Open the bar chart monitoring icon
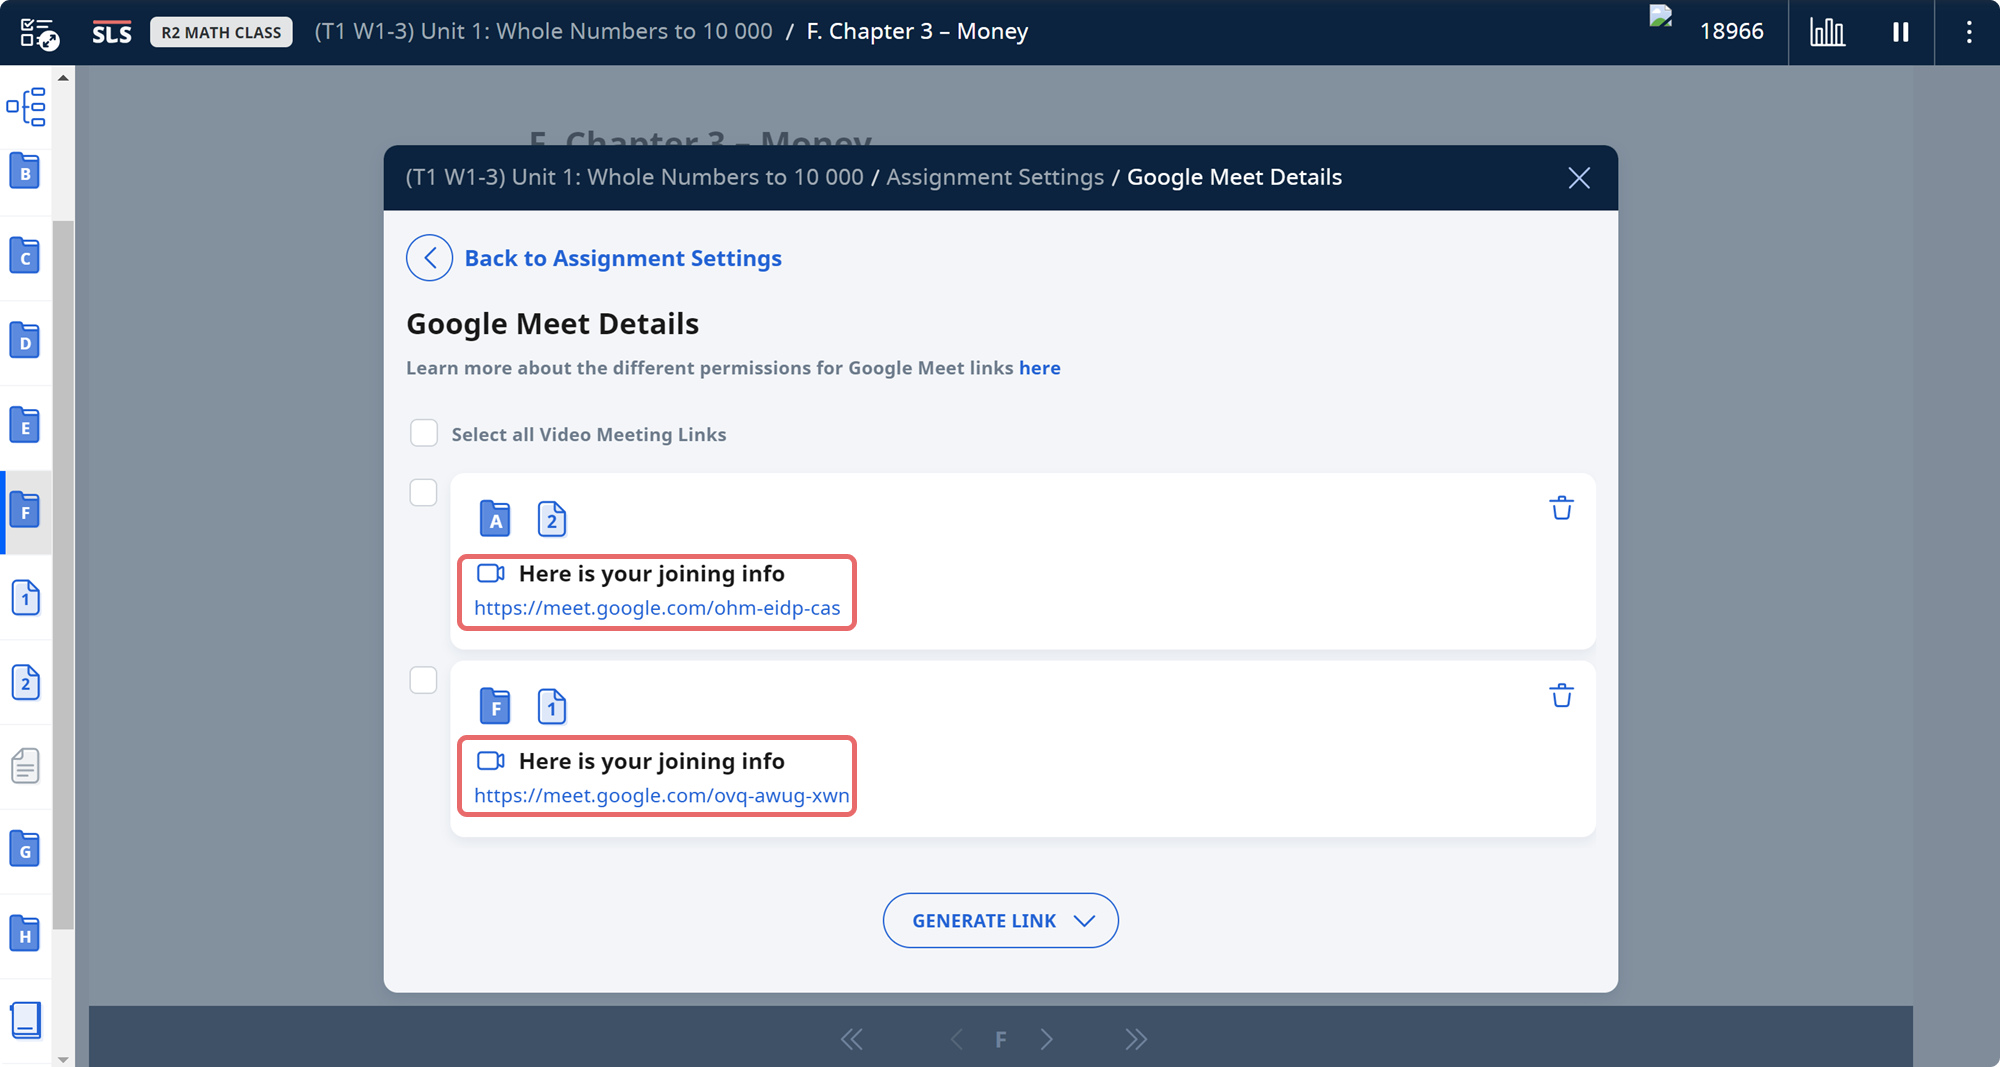The image size is (2000, 1067). pos(1827,32)
